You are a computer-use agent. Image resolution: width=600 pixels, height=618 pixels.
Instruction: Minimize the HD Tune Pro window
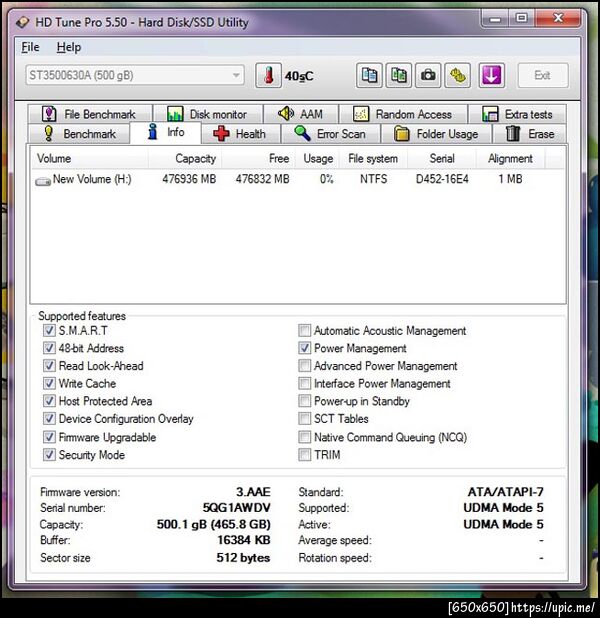coord(495,18)
